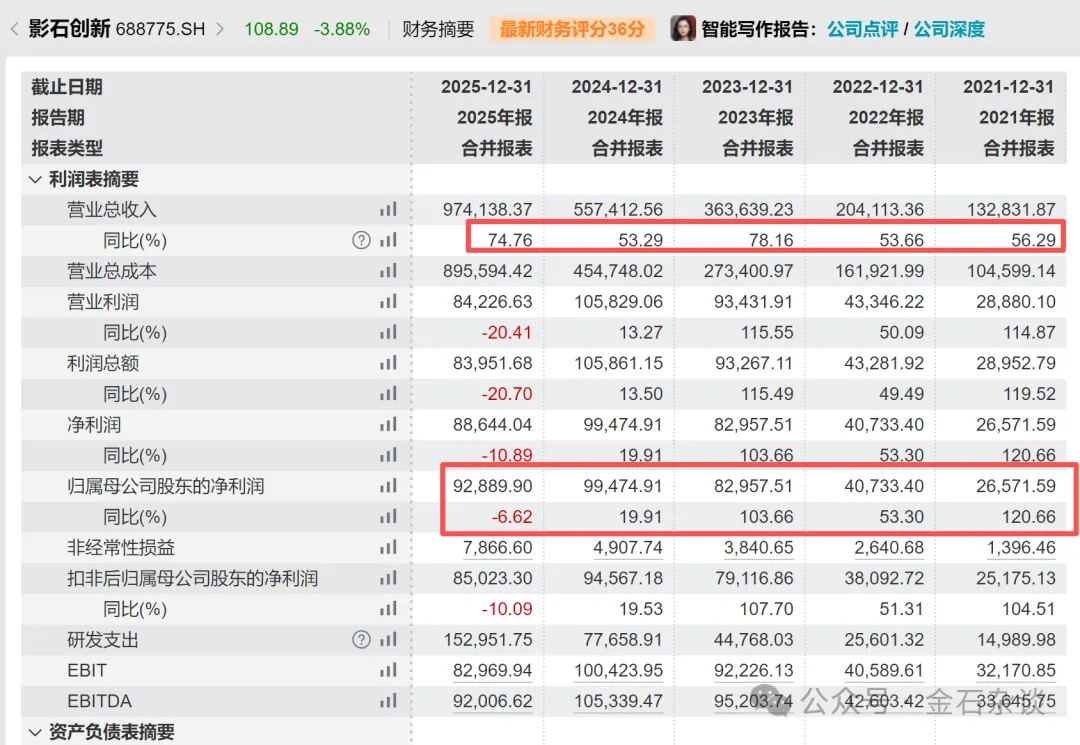The image size is (1080, 745).
Task: Go to next stock via right chevron
Action: [x=220, y=29]
